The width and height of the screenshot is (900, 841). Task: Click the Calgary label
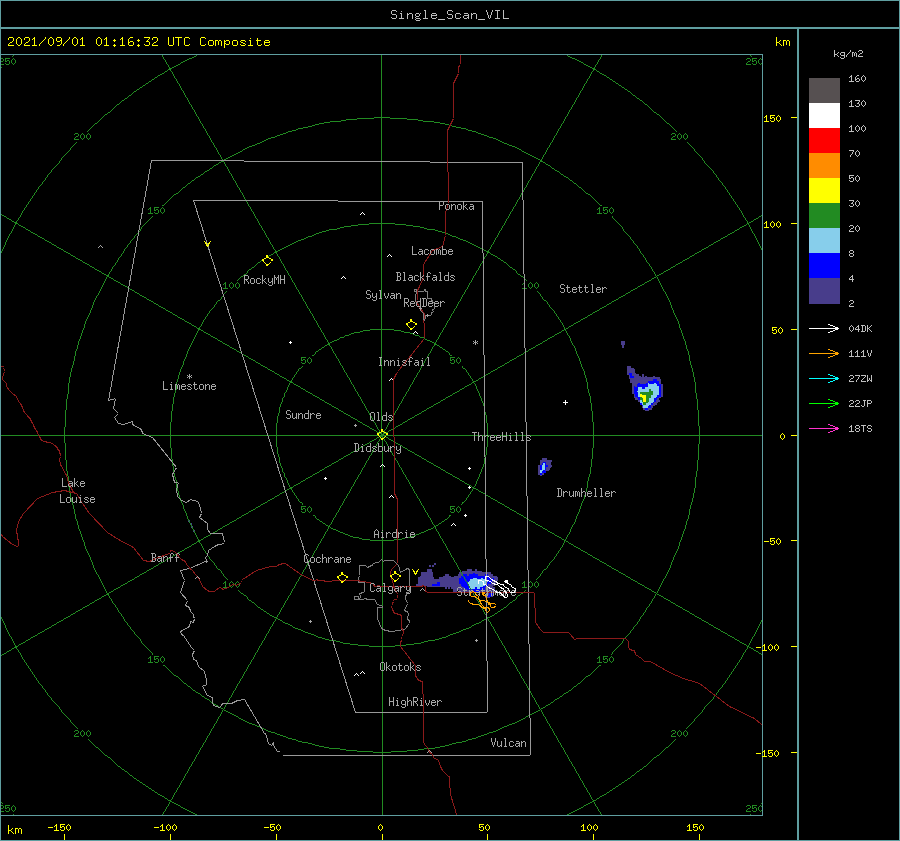390,588
